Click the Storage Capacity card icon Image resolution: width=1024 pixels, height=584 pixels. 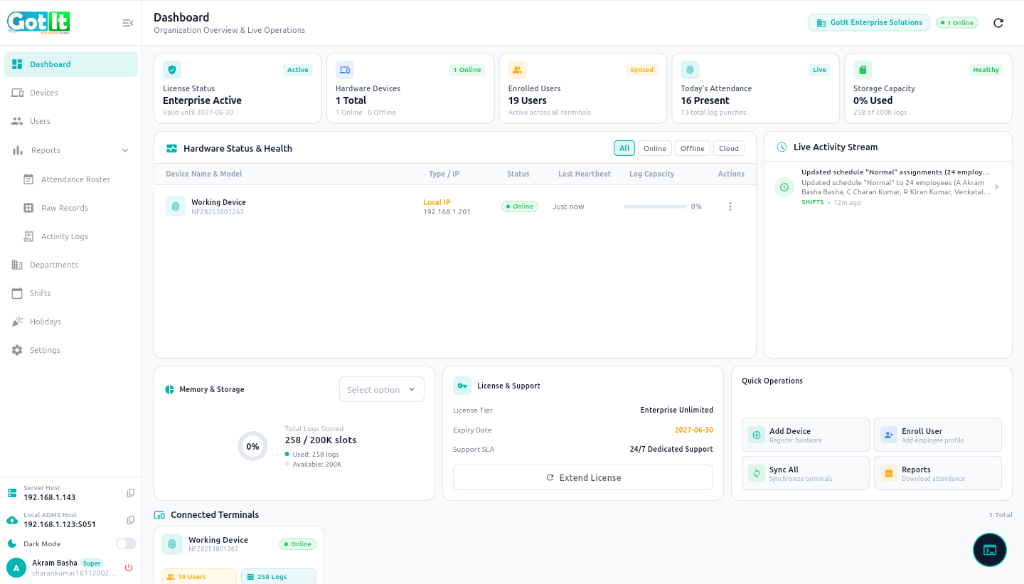tap(862, 70)
